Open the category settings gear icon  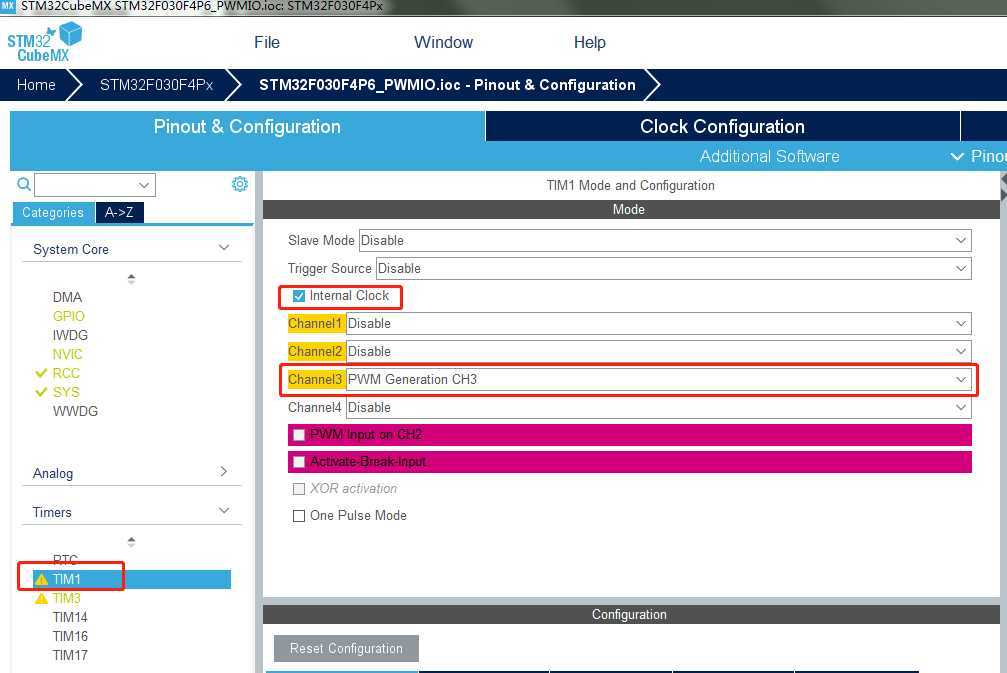[x=240, y=184]
